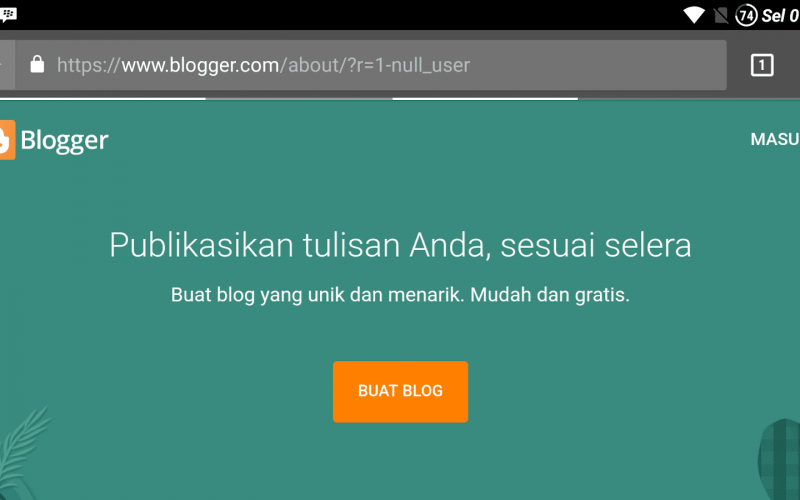Click the www.blogger.com domain in the URL
This screenshot has width=800, height=500.
pos(200,65)
